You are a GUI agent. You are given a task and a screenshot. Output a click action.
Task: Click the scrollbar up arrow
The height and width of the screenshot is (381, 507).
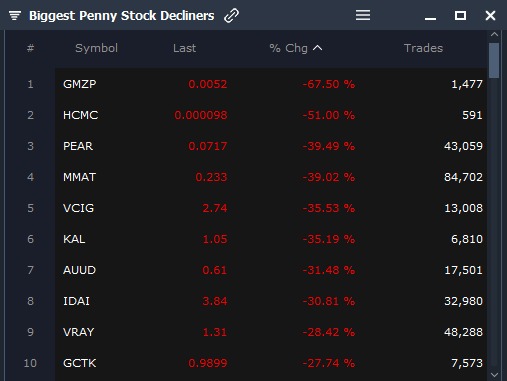pos(494,34)
